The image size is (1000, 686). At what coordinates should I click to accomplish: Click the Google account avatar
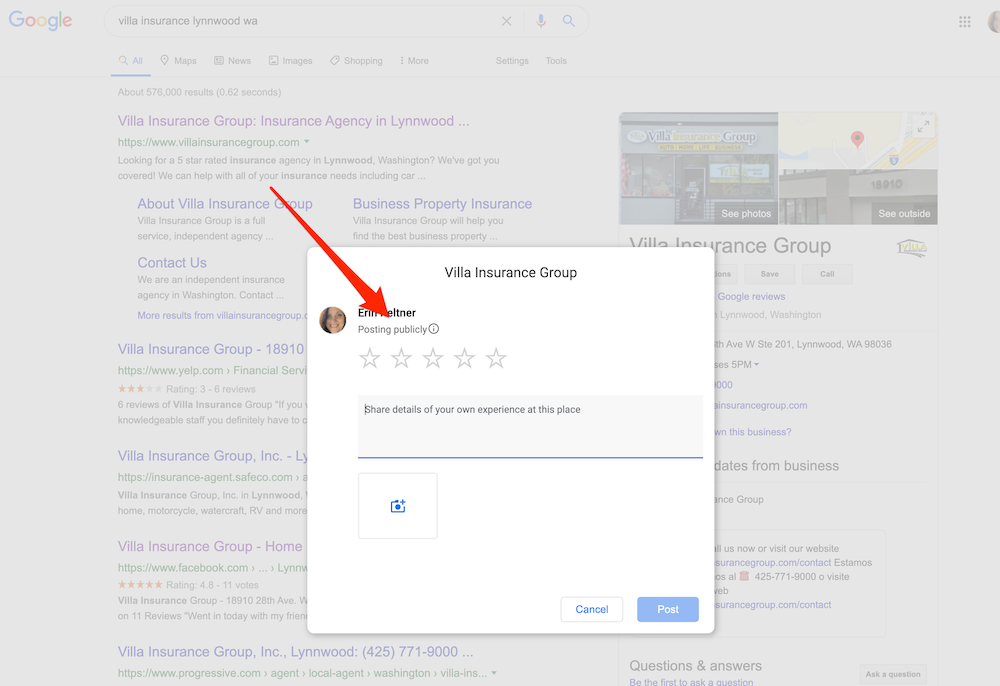pyautogui.click(x=994, y=22)
